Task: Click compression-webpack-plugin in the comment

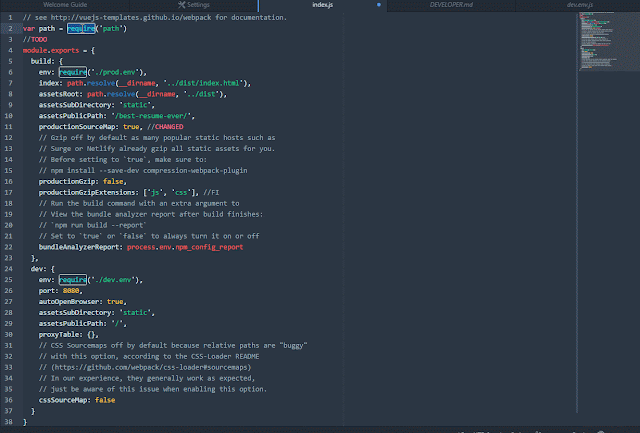Action: coord(195,171)
